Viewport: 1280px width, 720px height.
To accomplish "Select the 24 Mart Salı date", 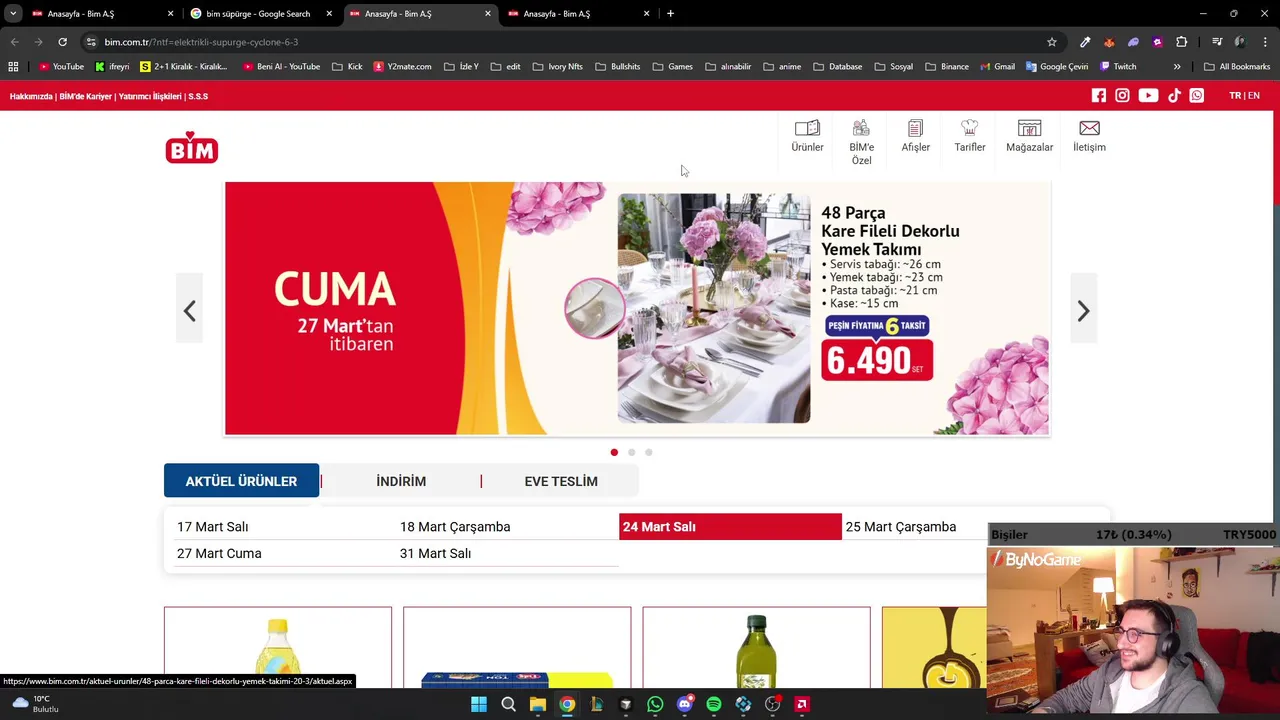I will [730, 527].
